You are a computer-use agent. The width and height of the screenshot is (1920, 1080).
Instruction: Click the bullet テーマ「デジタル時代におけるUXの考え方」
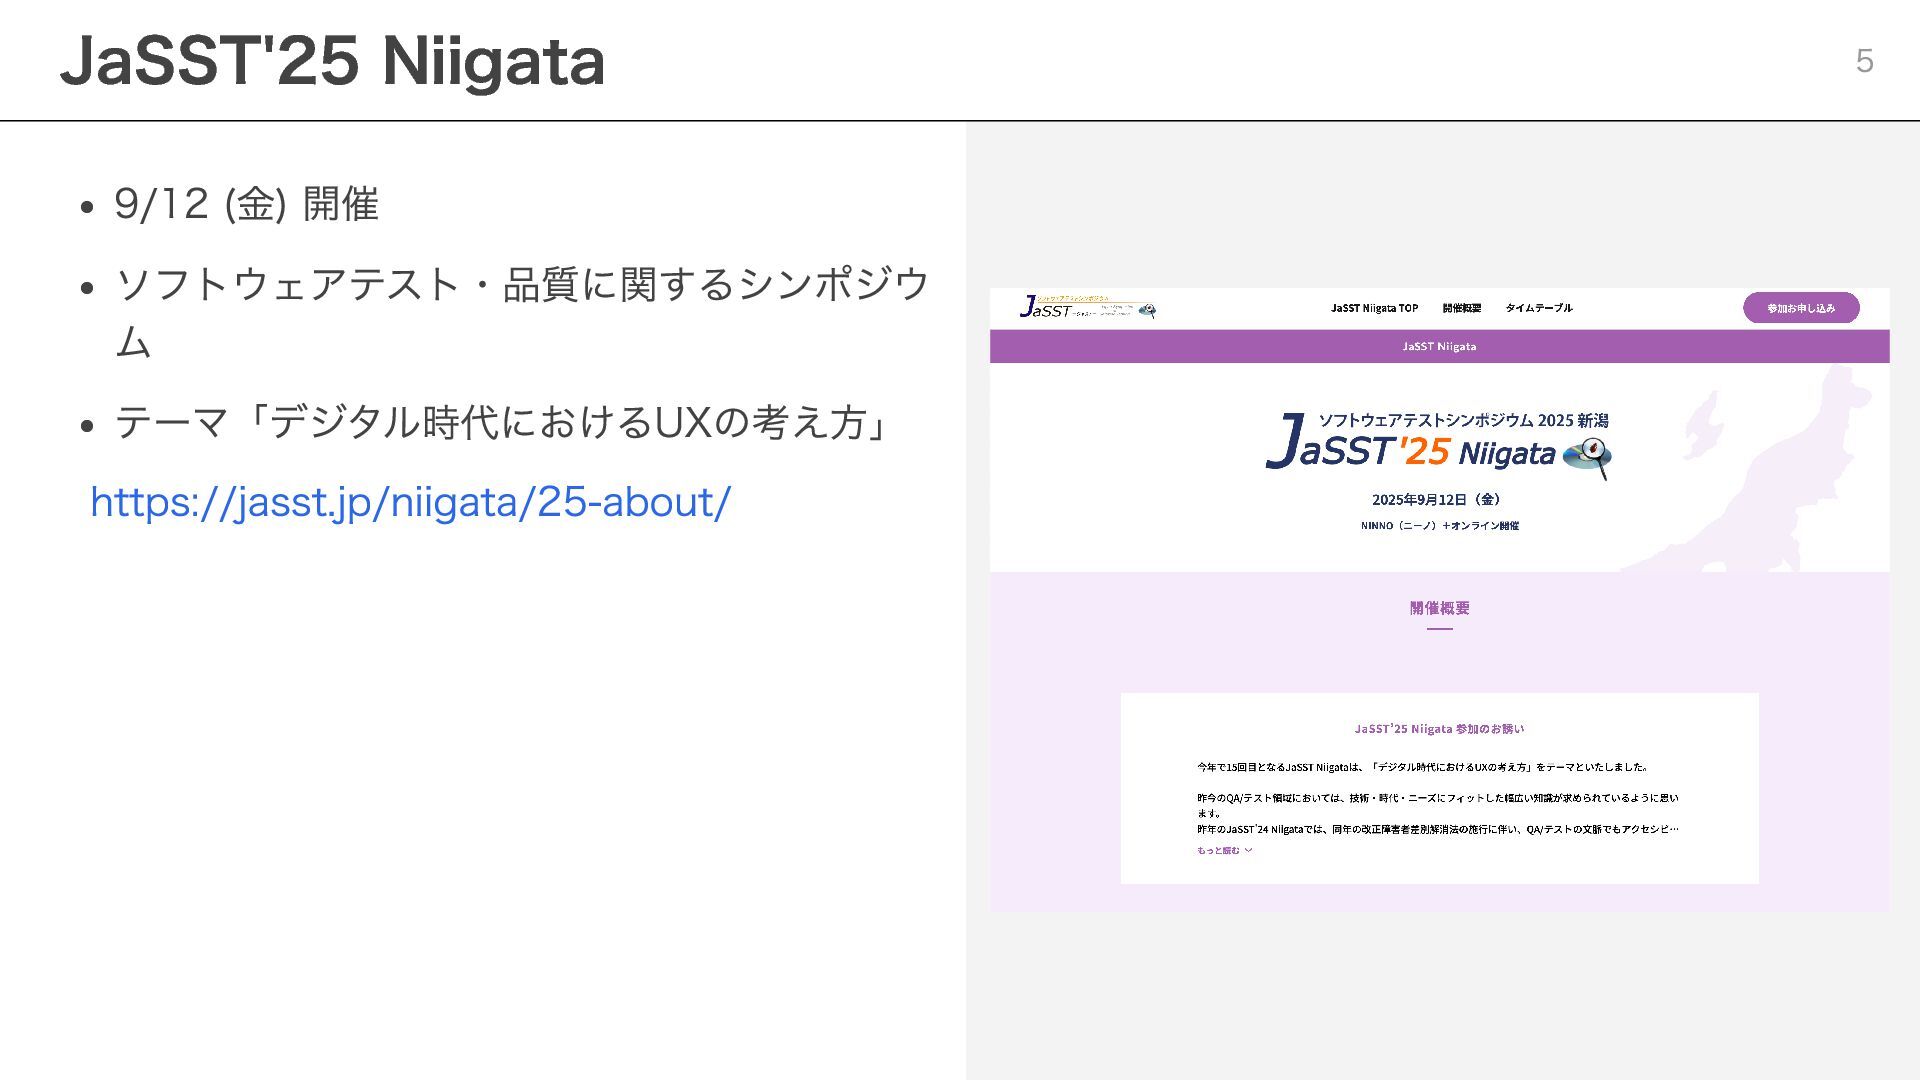(x=501, y=422)
